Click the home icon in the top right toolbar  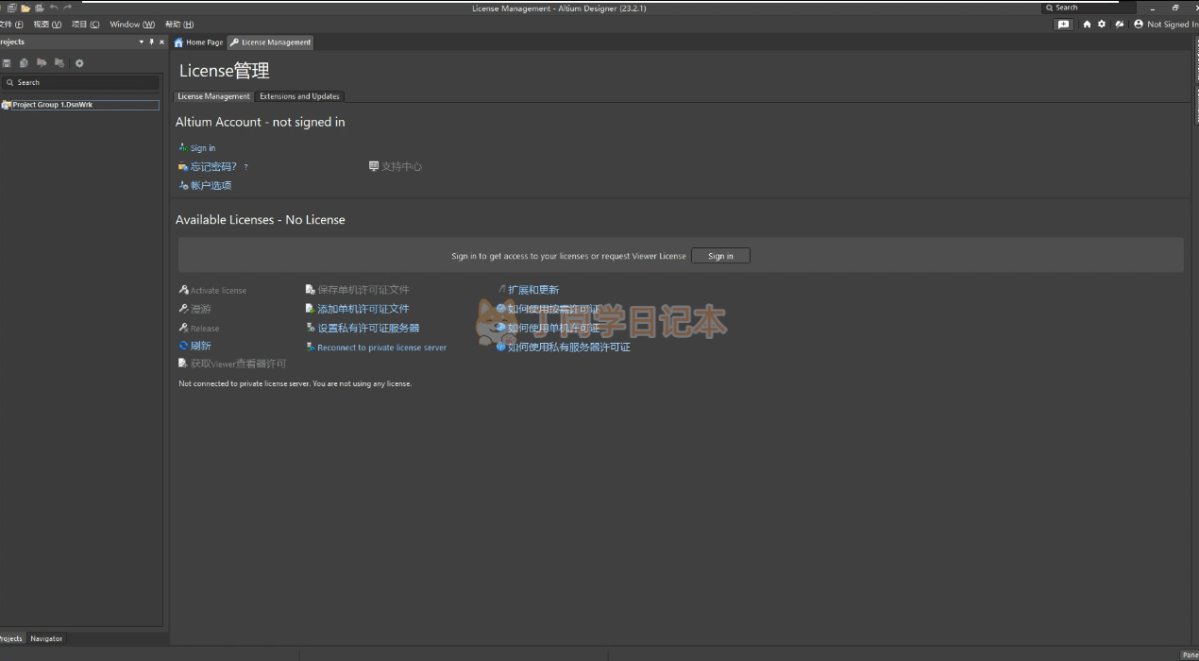click(1087, 24)
